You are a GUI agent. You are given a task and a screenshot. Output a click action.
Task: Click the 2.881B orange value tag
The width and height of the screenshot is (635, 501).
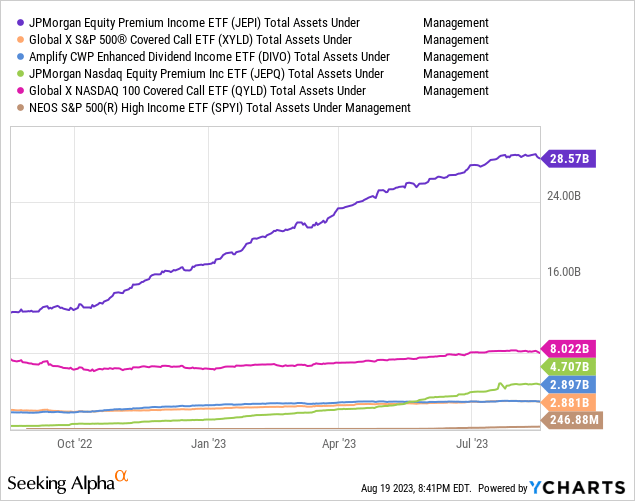click(567, 402)
